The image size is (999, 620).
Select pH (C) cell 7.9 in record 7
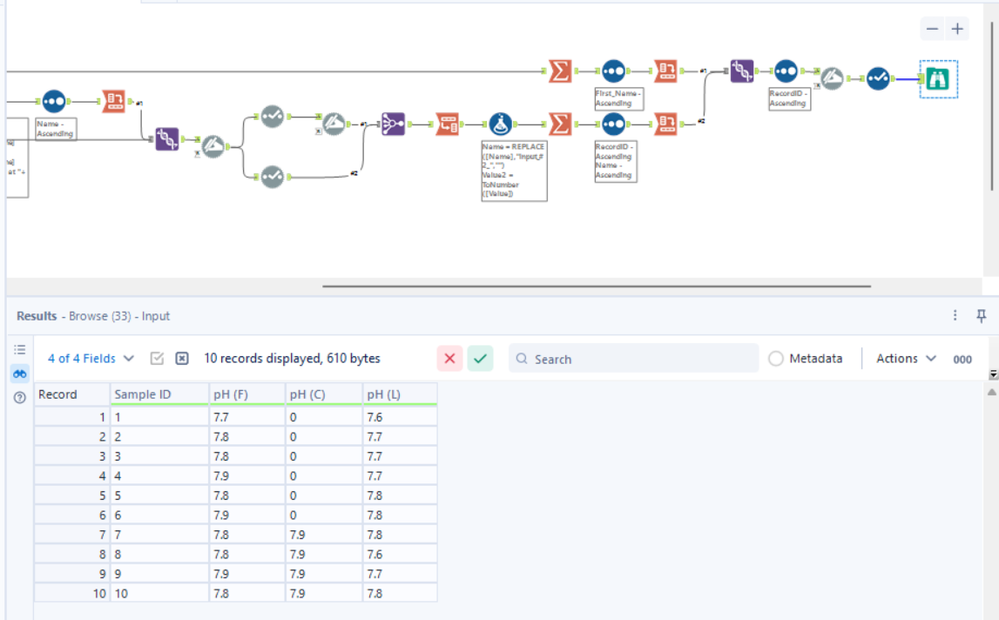tap(324, 535)
